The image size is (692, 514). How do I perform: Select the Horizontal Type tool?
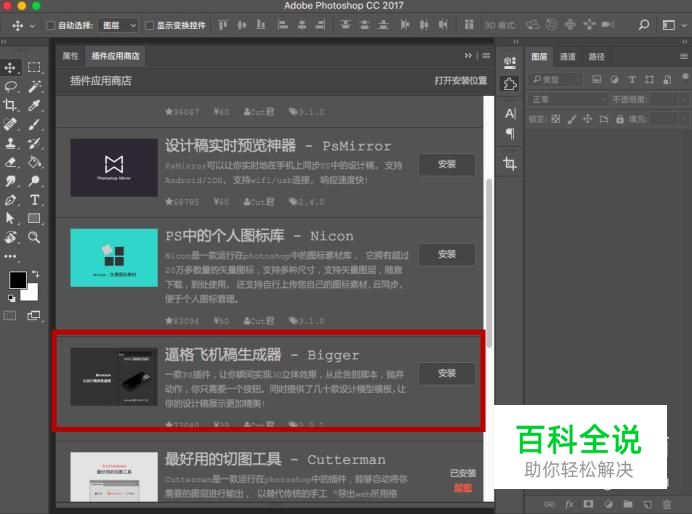tap(34, 200)
